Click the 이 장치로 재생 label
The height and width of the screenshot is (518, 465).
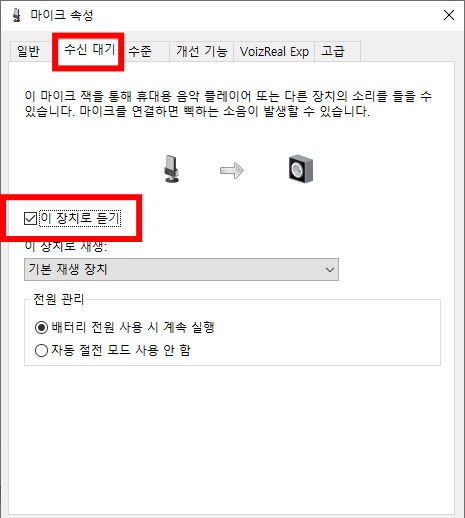(x=66, y=247)
